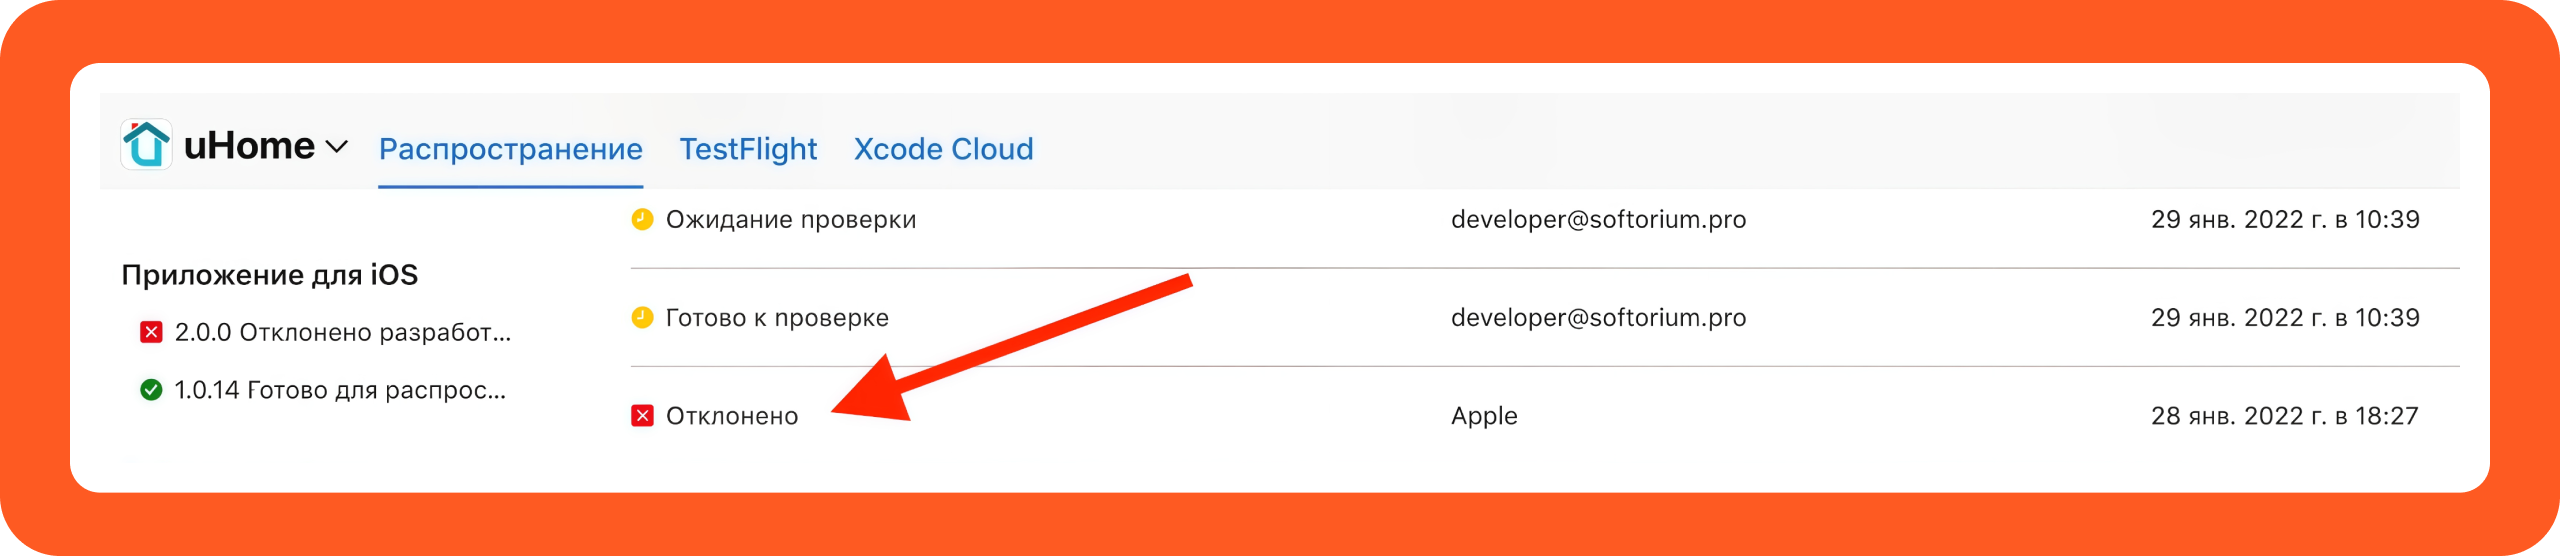Open the uHome app switcher chevron
Screen dimensions: 2560x556
pos(337,147)
